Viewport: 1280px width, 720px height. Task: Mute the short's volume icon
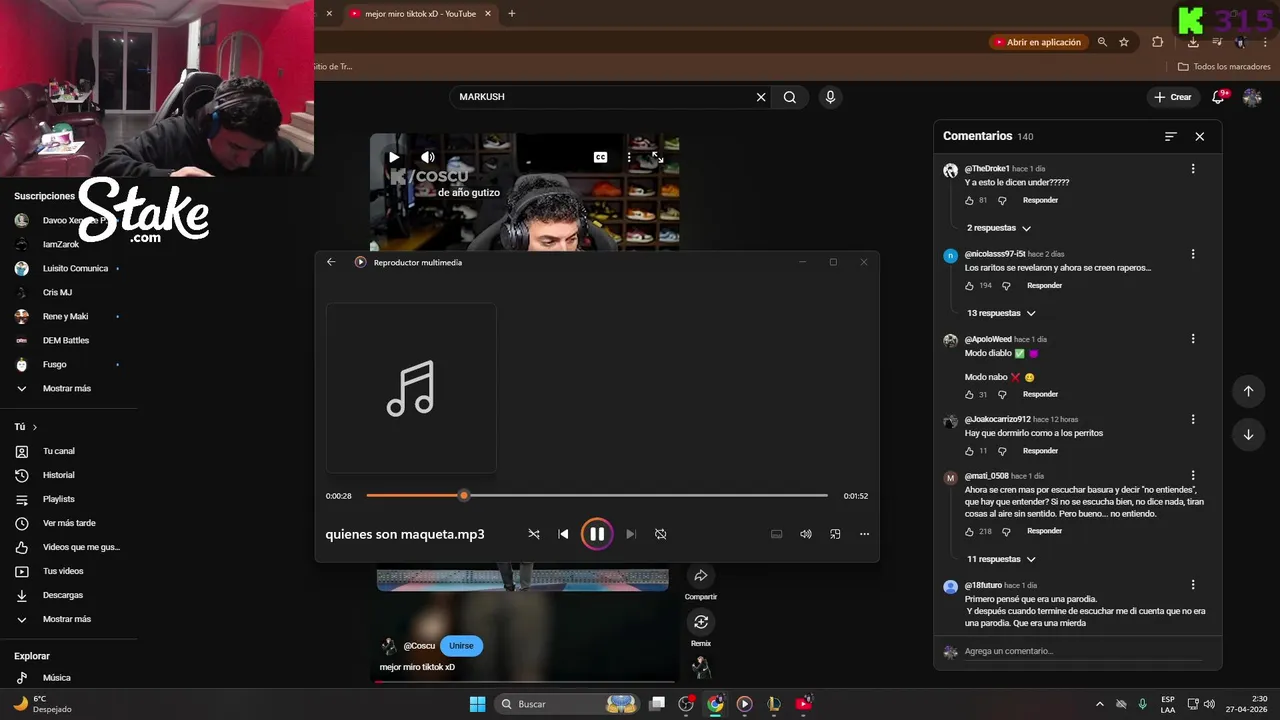[428, 157]
